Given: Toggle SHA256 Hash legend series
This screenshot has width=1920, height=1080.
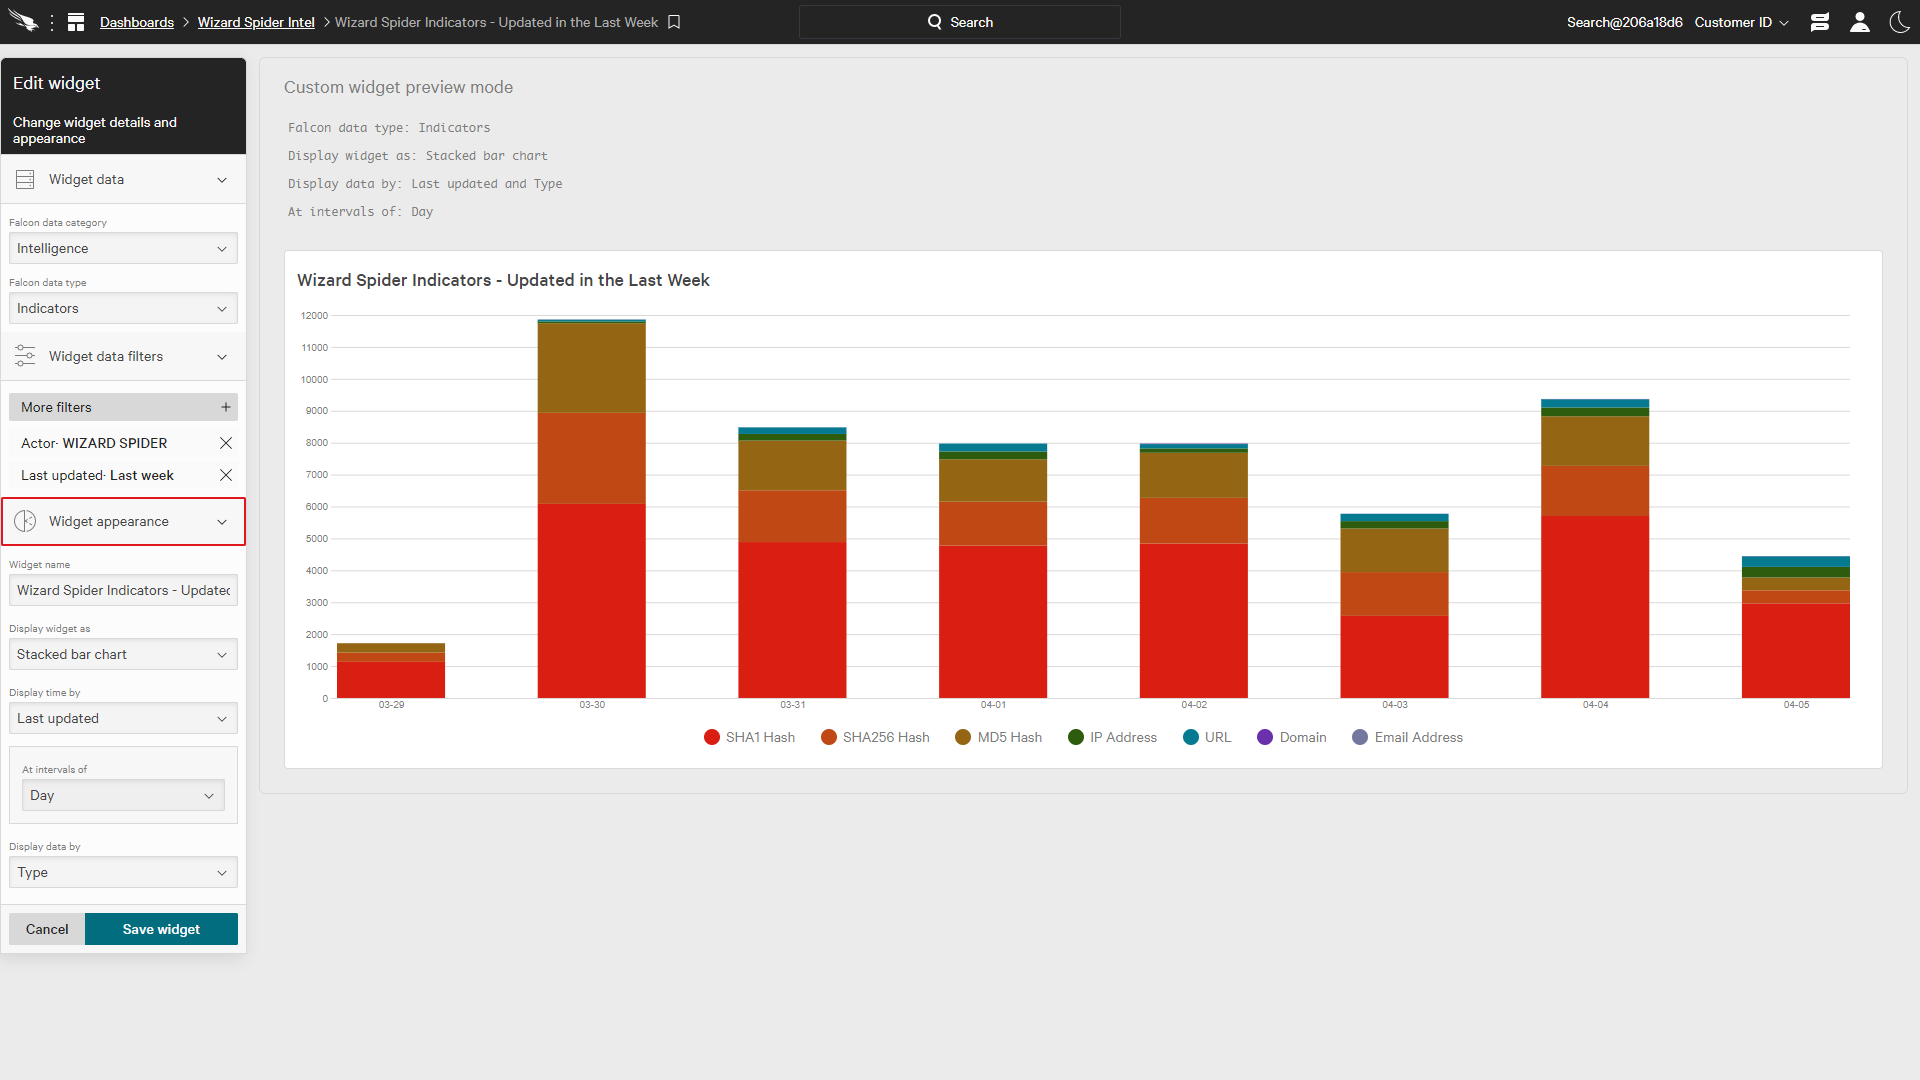Looking at the screenshot, I should pos(875,737).
